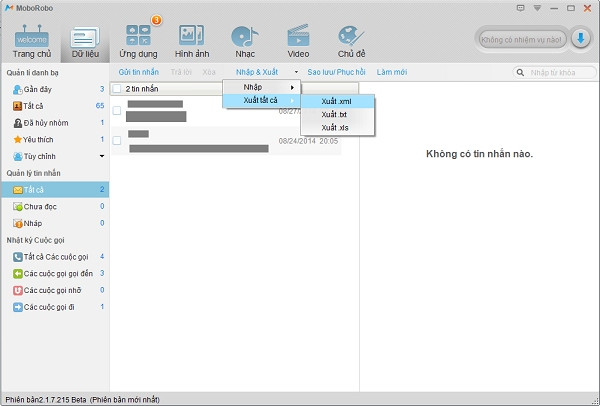
Task: Open the Nhạc music icon
Action: [x=245, y=36]
